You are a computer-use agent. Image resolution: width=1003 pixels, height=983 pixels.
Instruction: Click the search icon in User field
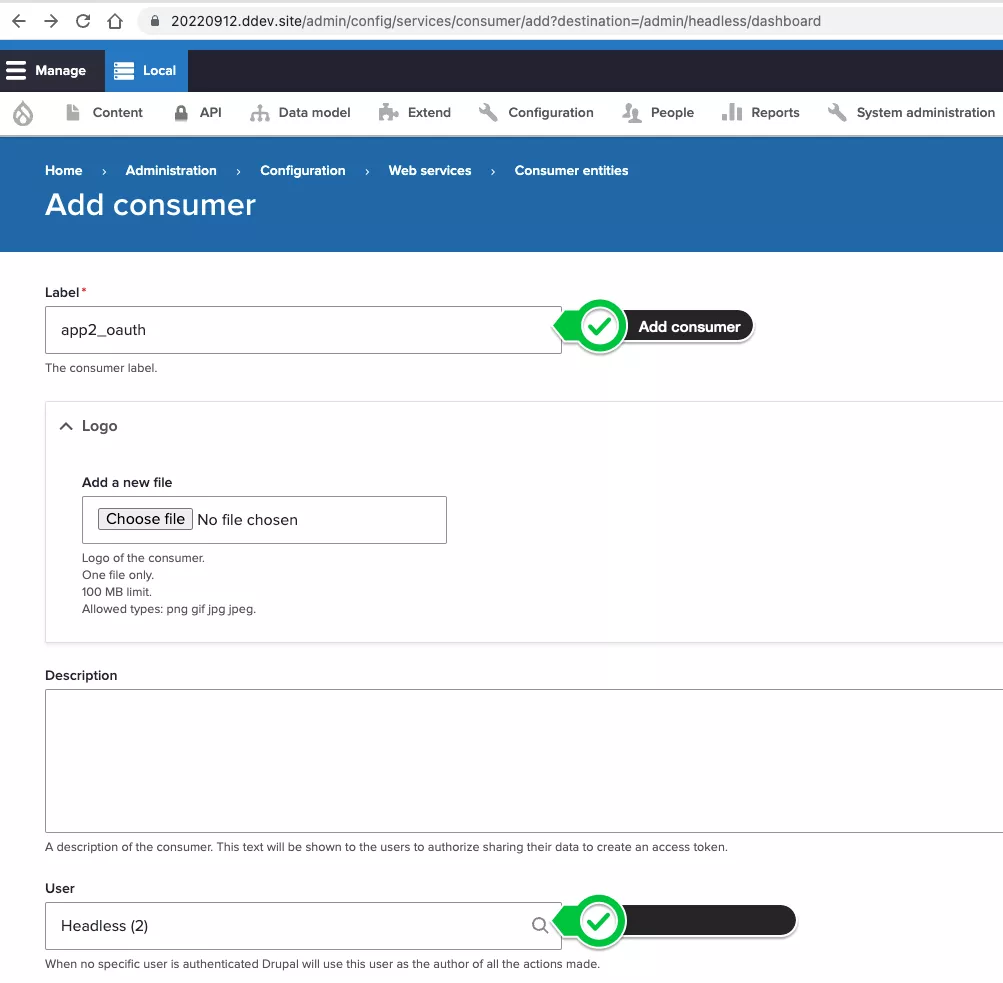[x=540, y=925]
